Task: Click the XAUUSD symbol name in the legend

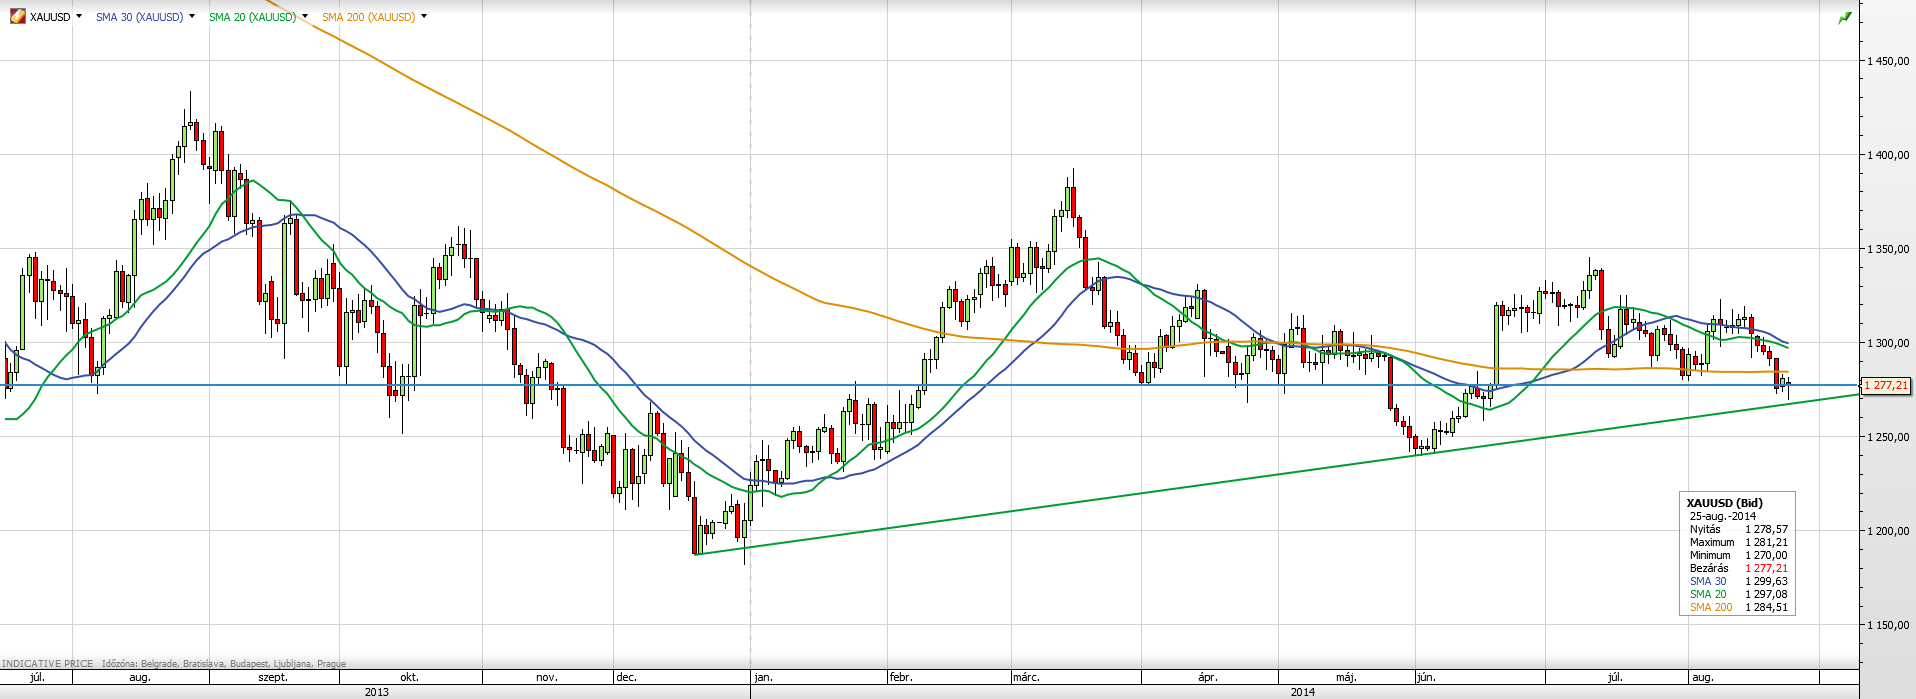Action: click(50, 17)
